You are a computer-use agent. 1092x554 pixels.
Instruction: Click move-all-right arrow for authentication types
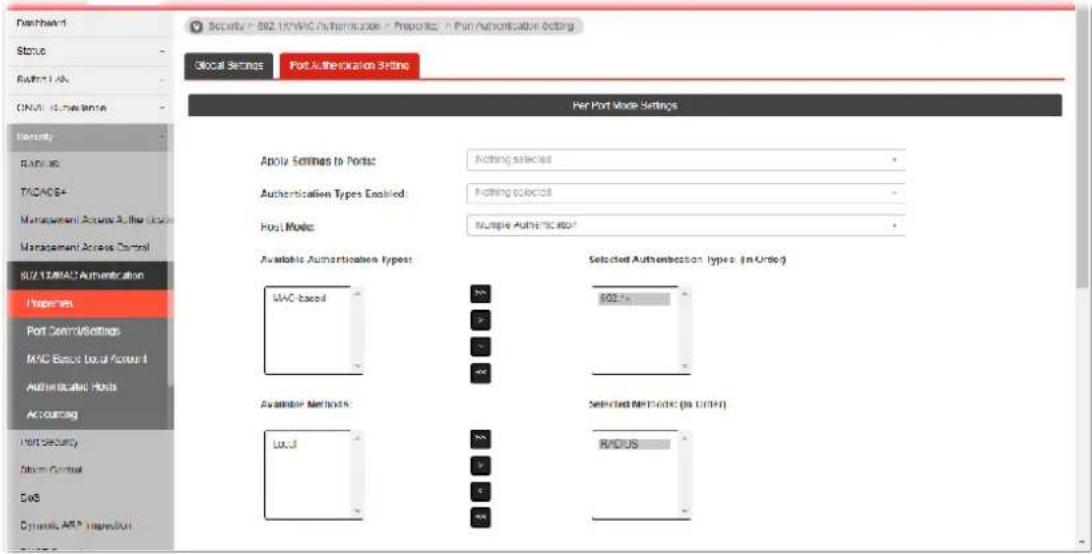480,294
